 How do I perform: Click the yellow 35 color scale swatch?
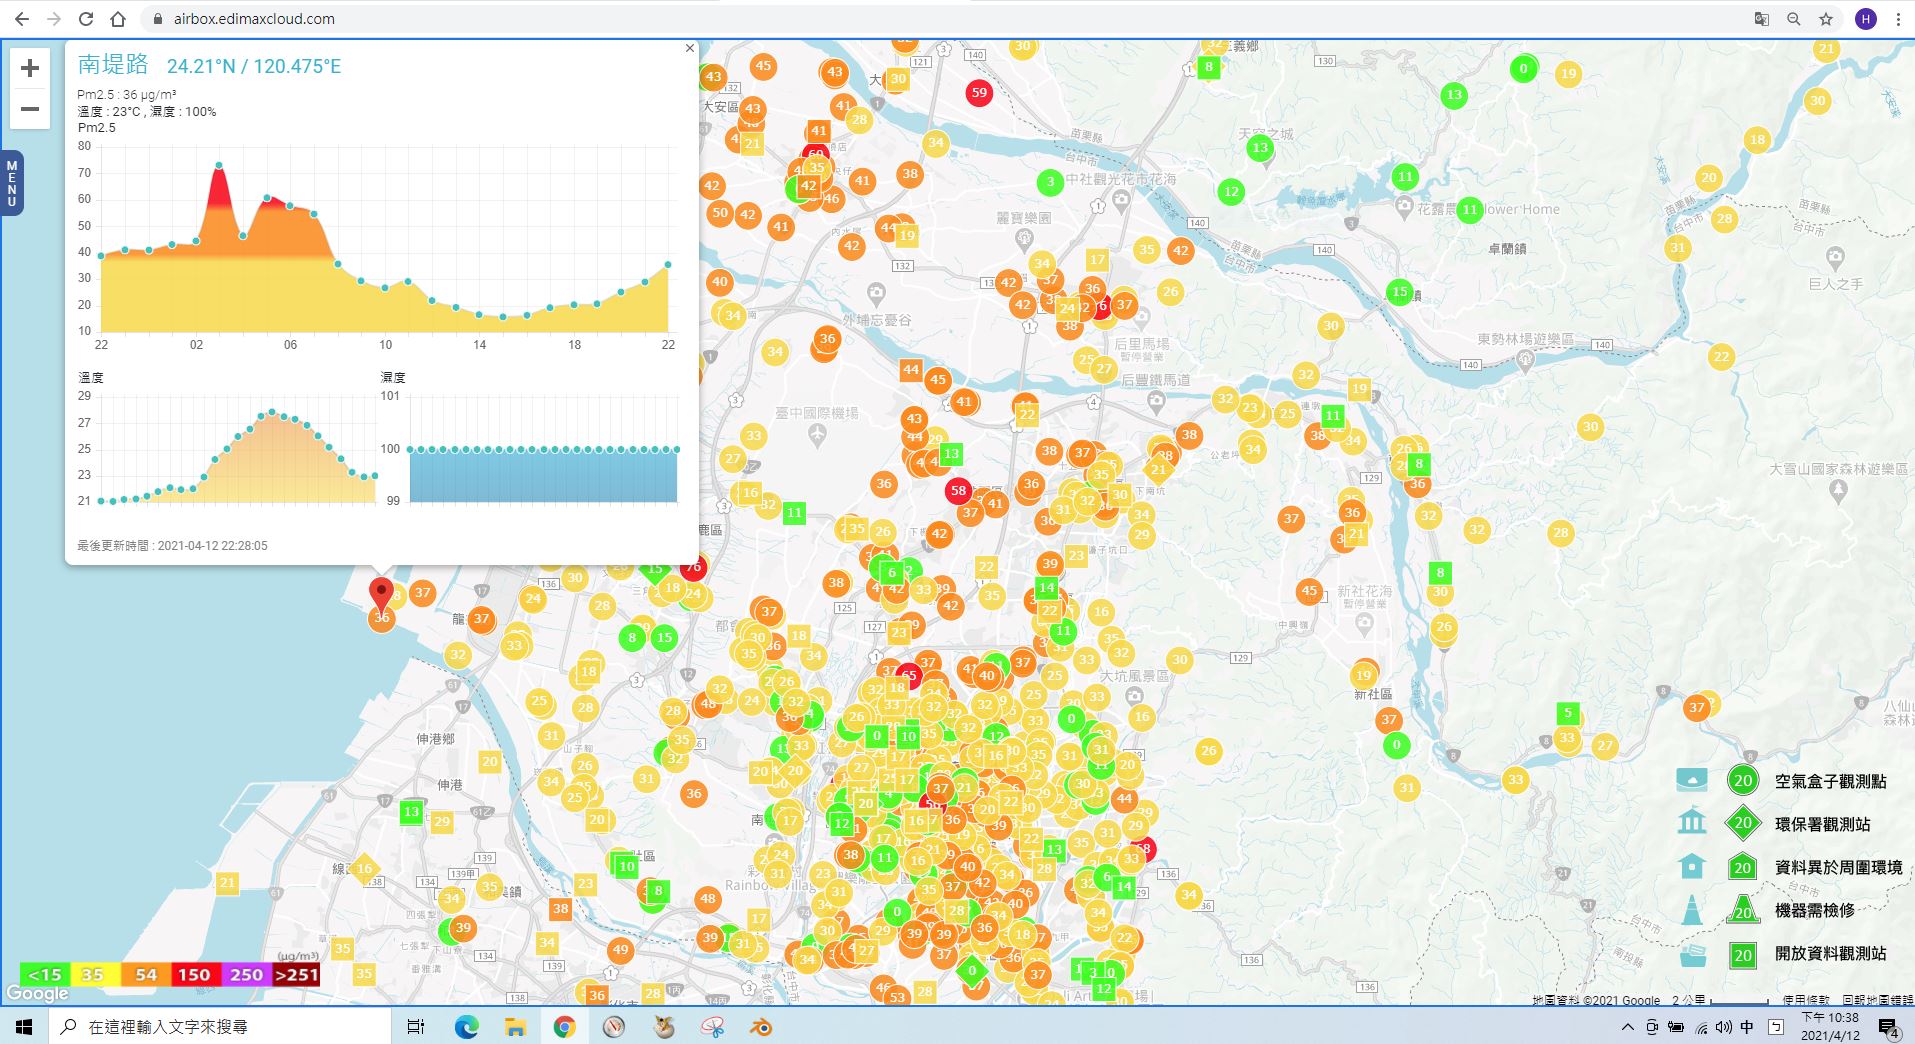point(95,974)
